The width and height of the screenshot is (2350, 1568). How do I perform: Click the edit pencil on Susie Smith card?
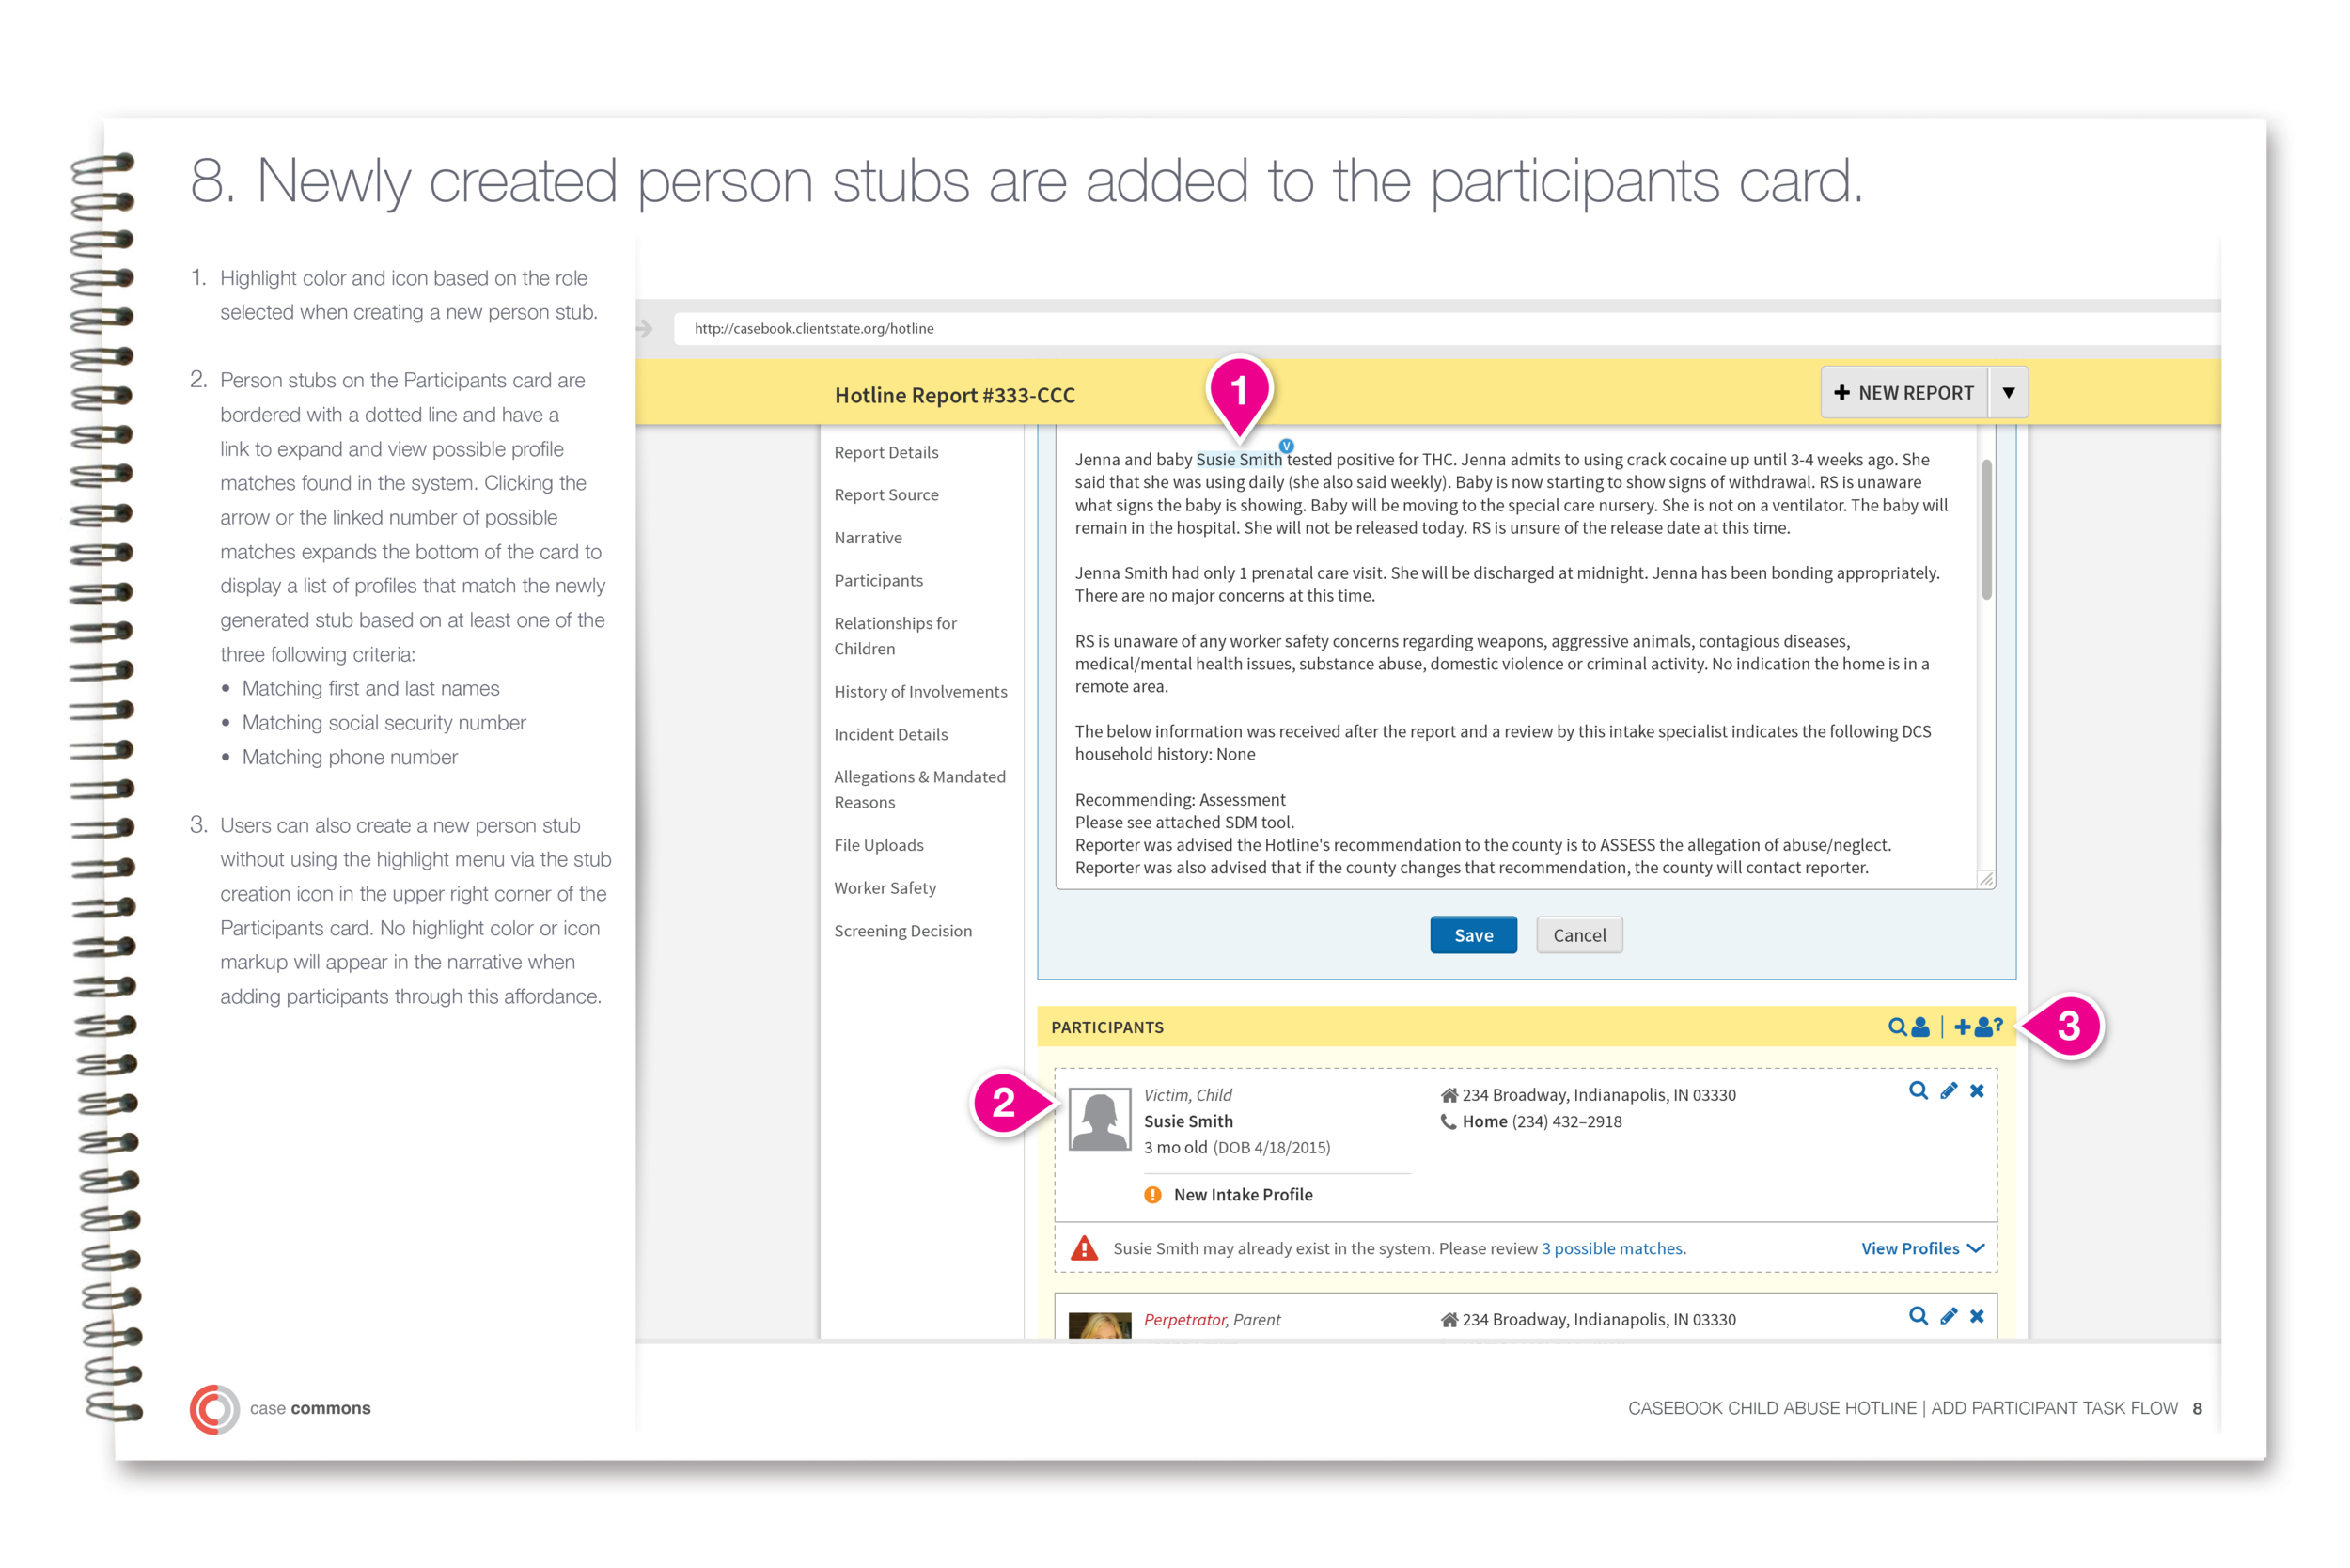[x=1948, y=1091]
